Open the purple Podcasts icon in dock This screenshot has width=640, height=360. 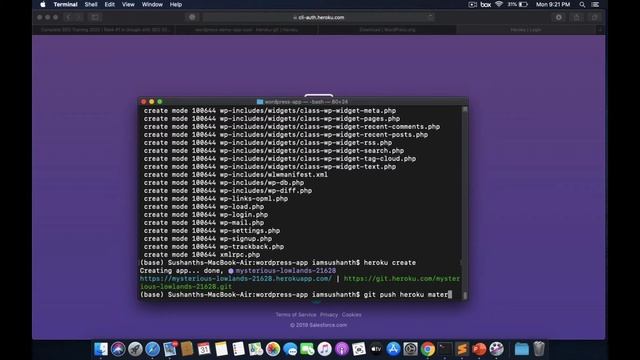pyautogui.click(x=342, y=349)
